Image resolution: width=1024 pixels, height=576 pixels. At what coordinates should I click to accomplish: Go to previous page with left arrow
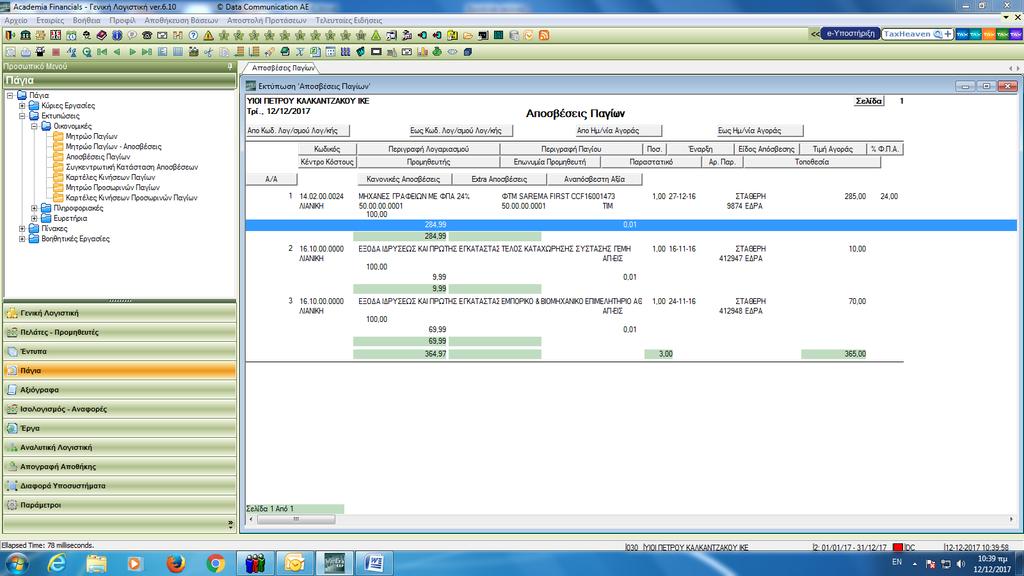[117, 52]
